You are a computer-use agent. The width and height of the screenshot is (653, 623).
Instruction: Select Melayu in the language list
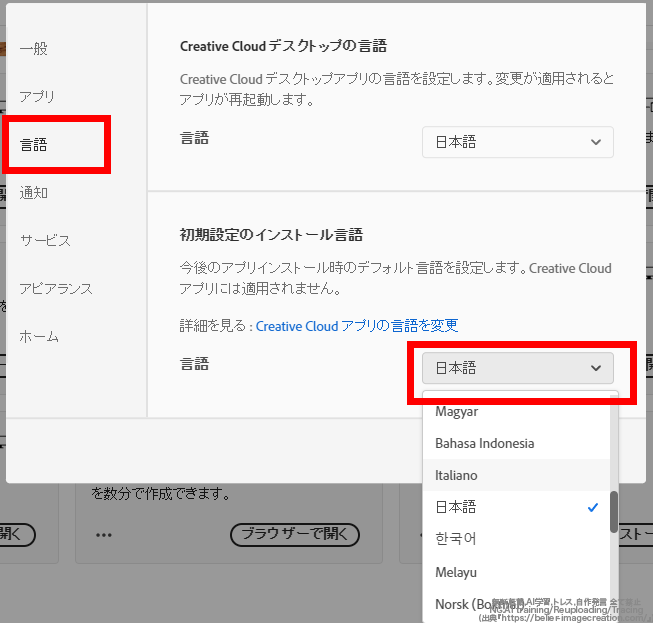pyautogui.click(x=456, y=572)
